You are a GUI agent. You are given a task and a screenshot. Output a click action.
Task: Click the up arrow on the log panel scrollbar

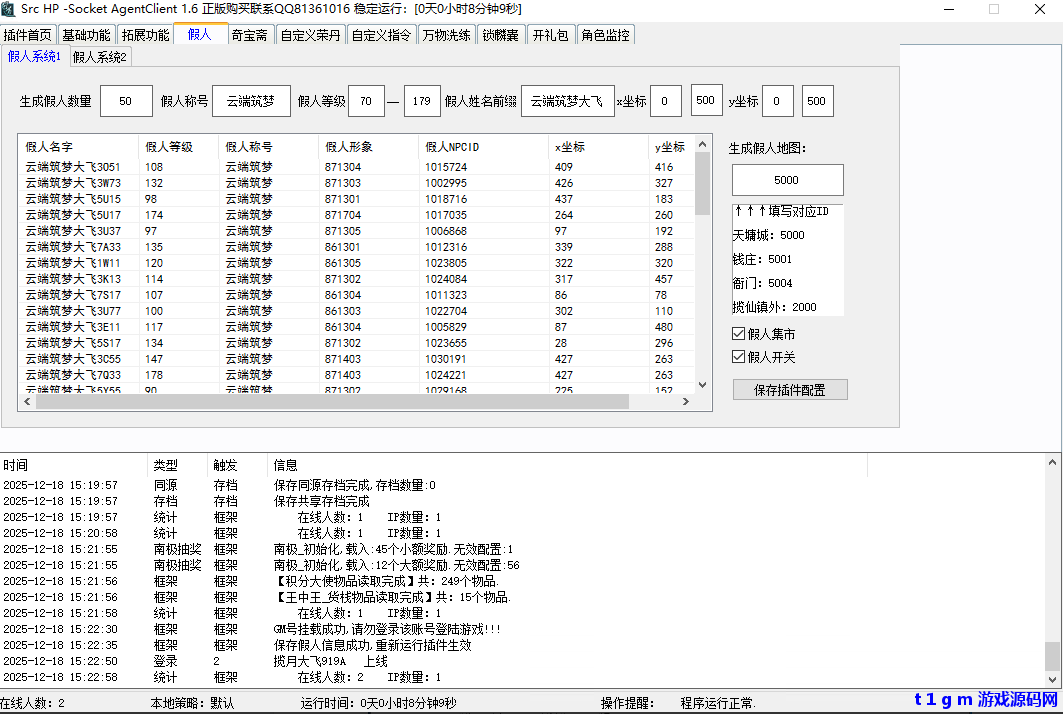(1052, 460)
